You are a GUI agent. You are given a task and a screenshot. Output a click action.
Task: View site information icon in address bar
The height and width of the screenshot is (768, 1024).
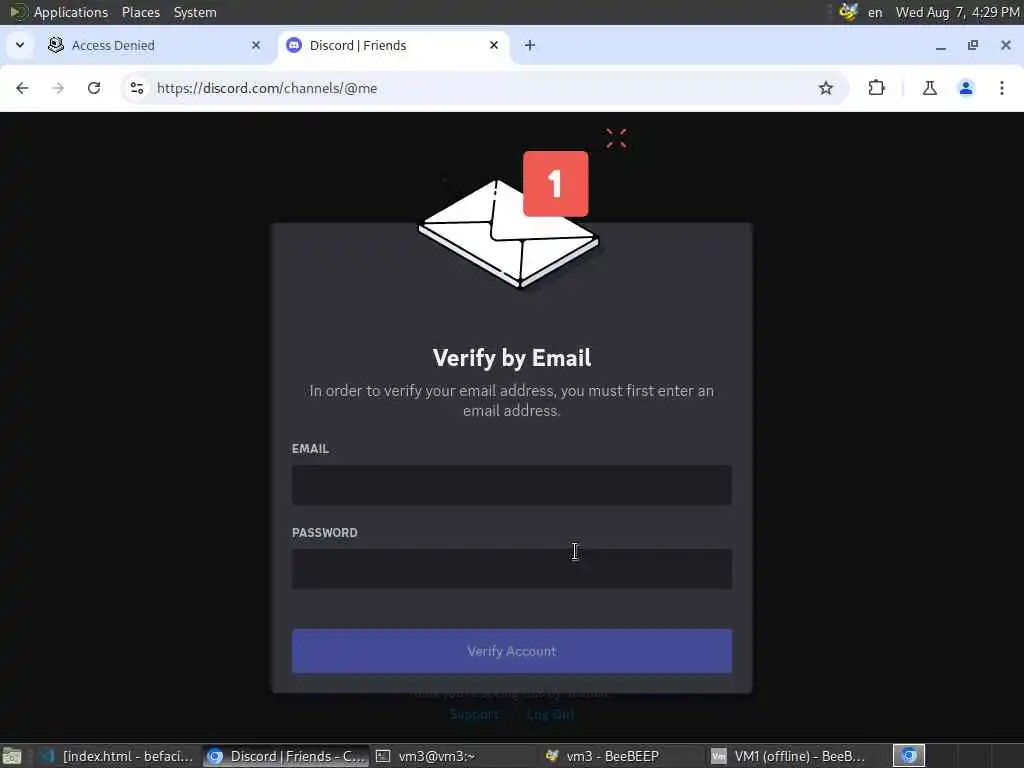(x=136, y=88)
